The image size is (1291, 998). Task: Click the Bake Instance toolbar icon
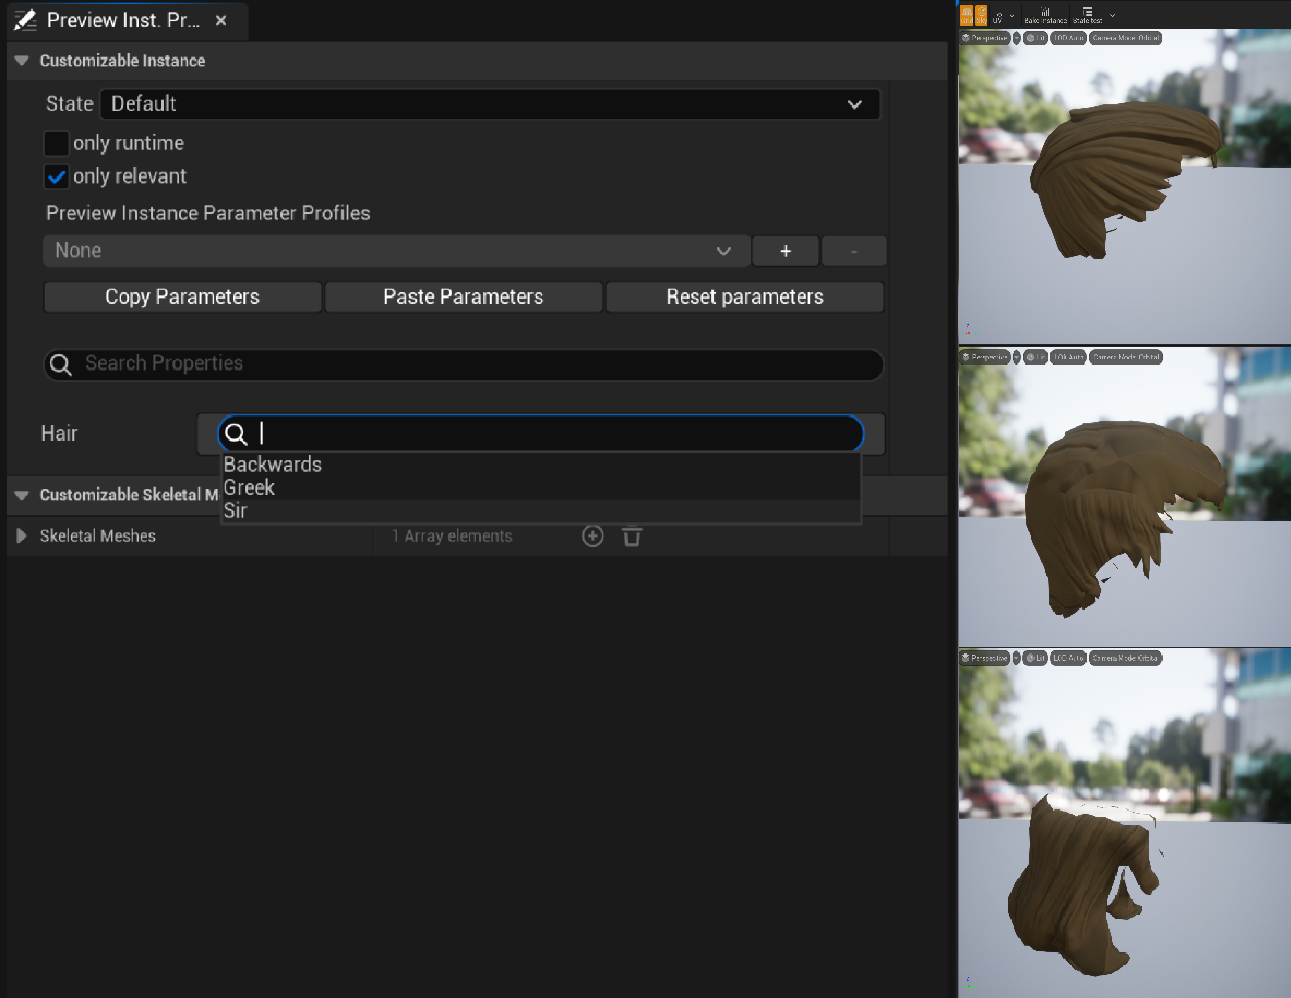(1045, 16)
